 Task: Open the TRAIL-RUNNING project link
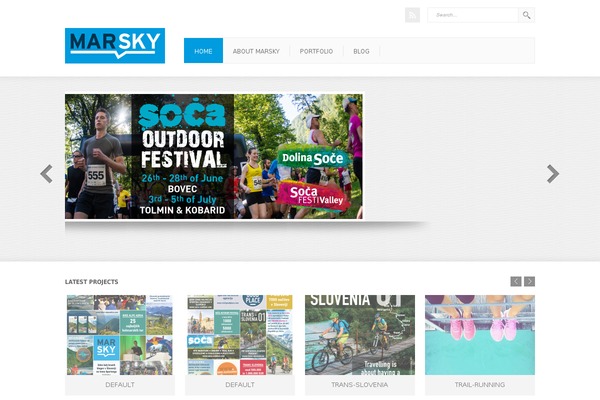pyautogui.click(x=480, y=385)
